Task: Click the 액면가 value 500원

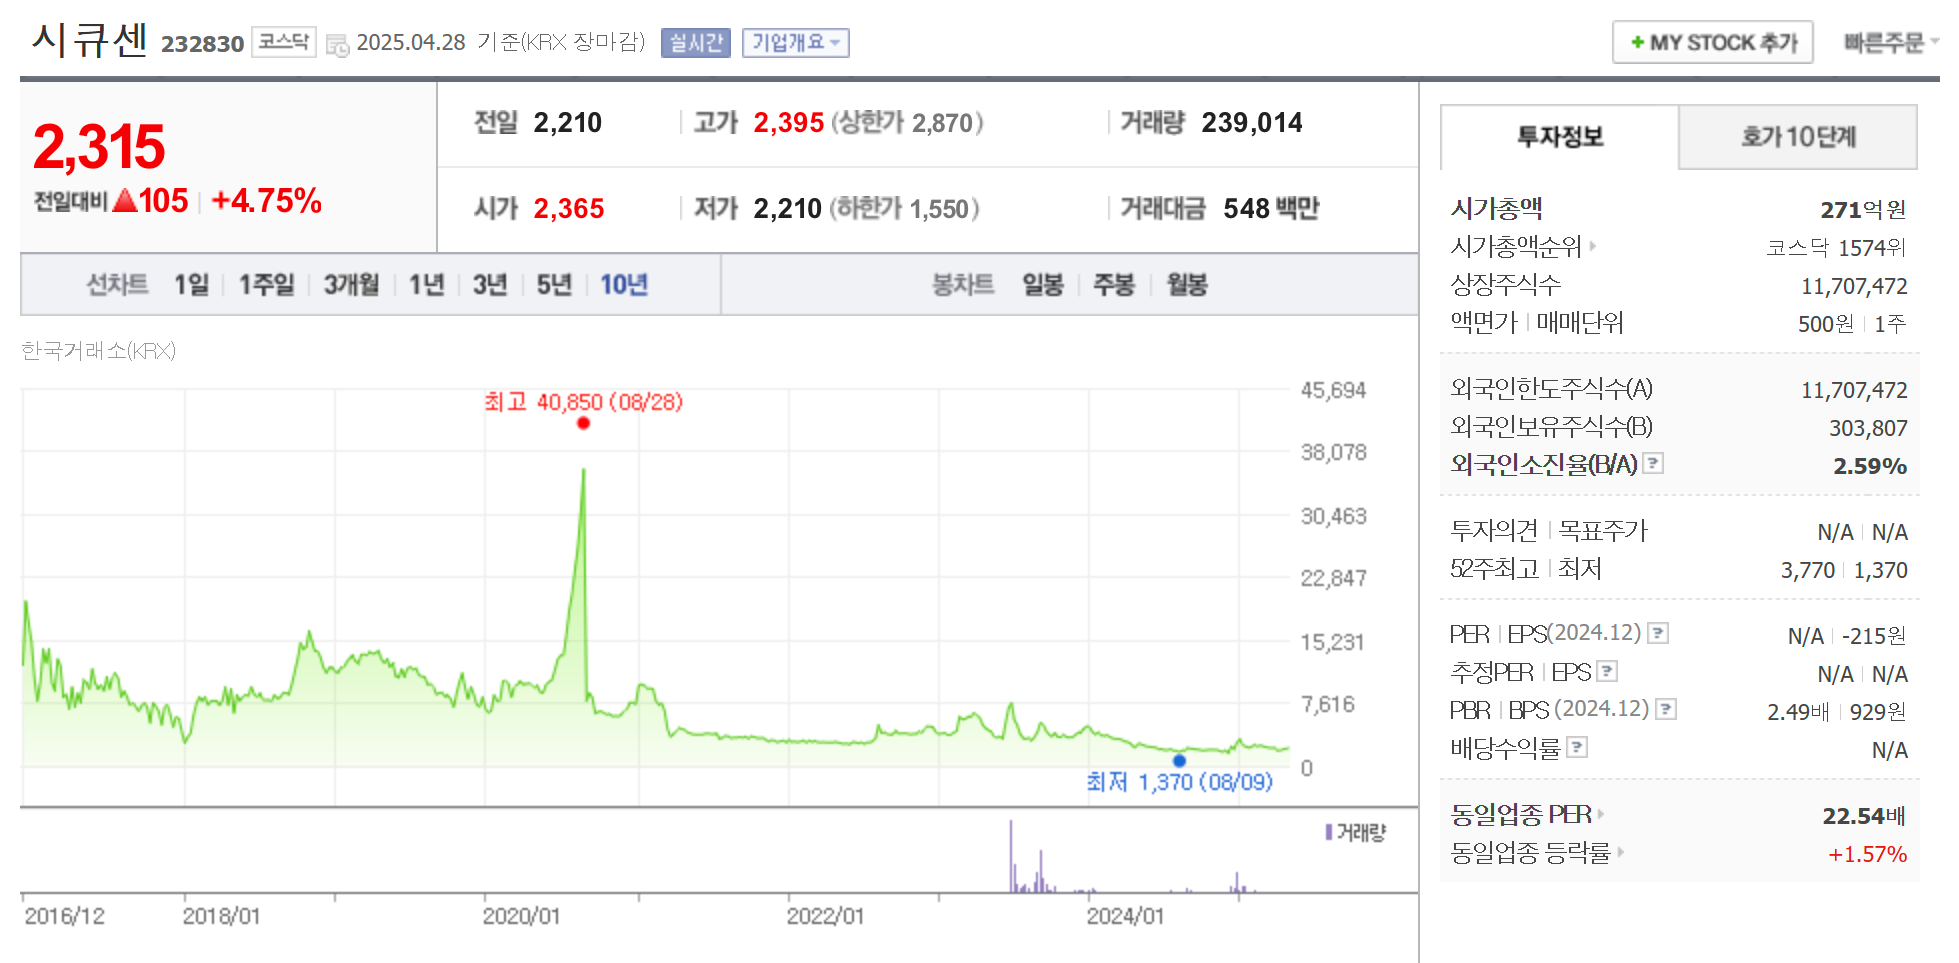Action: [1826, 324]
